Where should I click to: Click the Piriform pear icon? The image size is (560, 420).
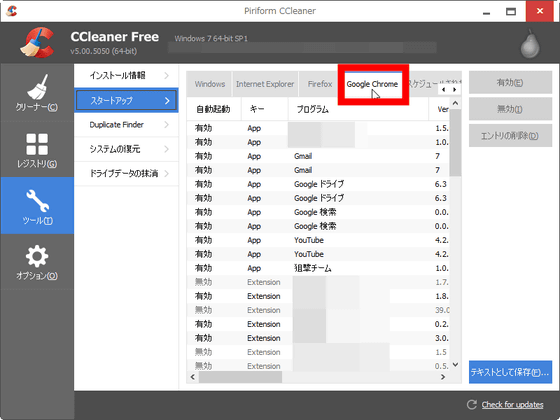click(530, 44)
